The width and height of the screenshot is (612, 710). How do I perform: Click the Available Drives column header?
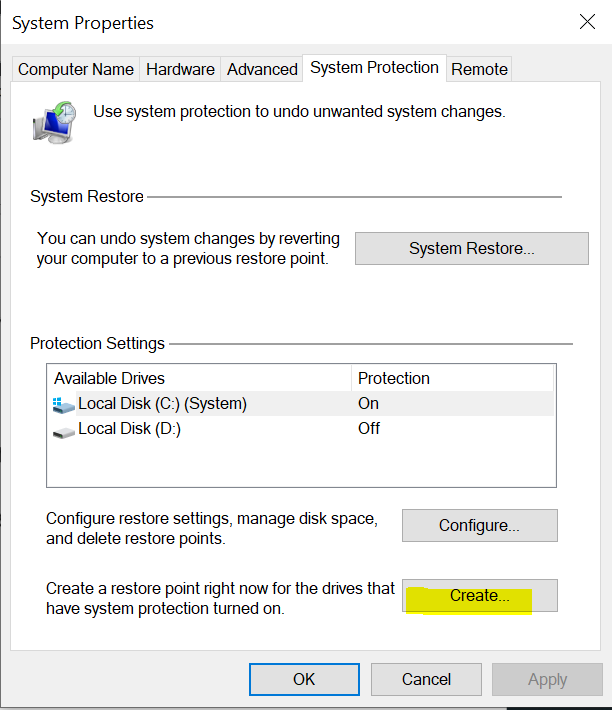tap(200, 378)
